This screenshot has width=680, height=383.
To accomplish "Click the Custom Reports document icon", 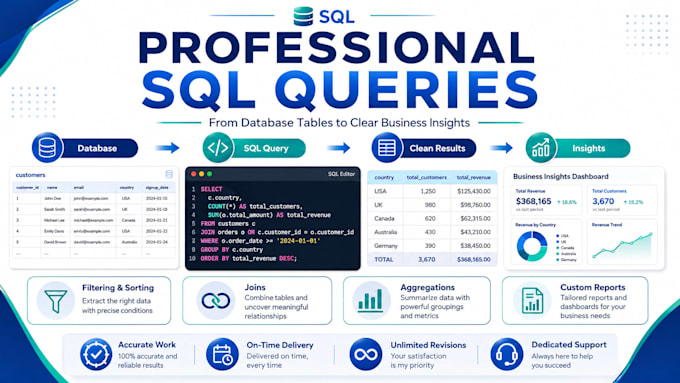I will [532, 300].
